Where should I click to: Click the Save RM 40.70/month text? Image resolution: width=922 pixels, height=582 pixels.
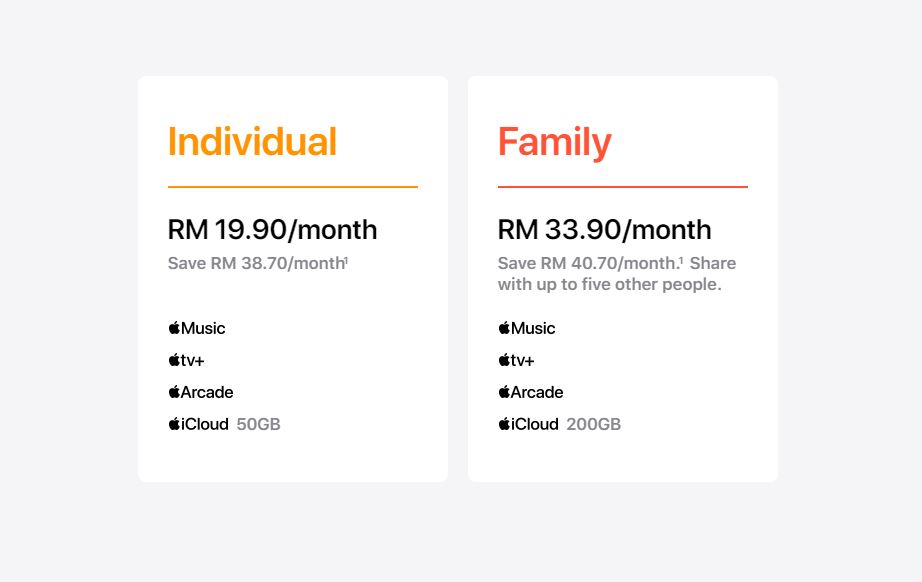588,263
